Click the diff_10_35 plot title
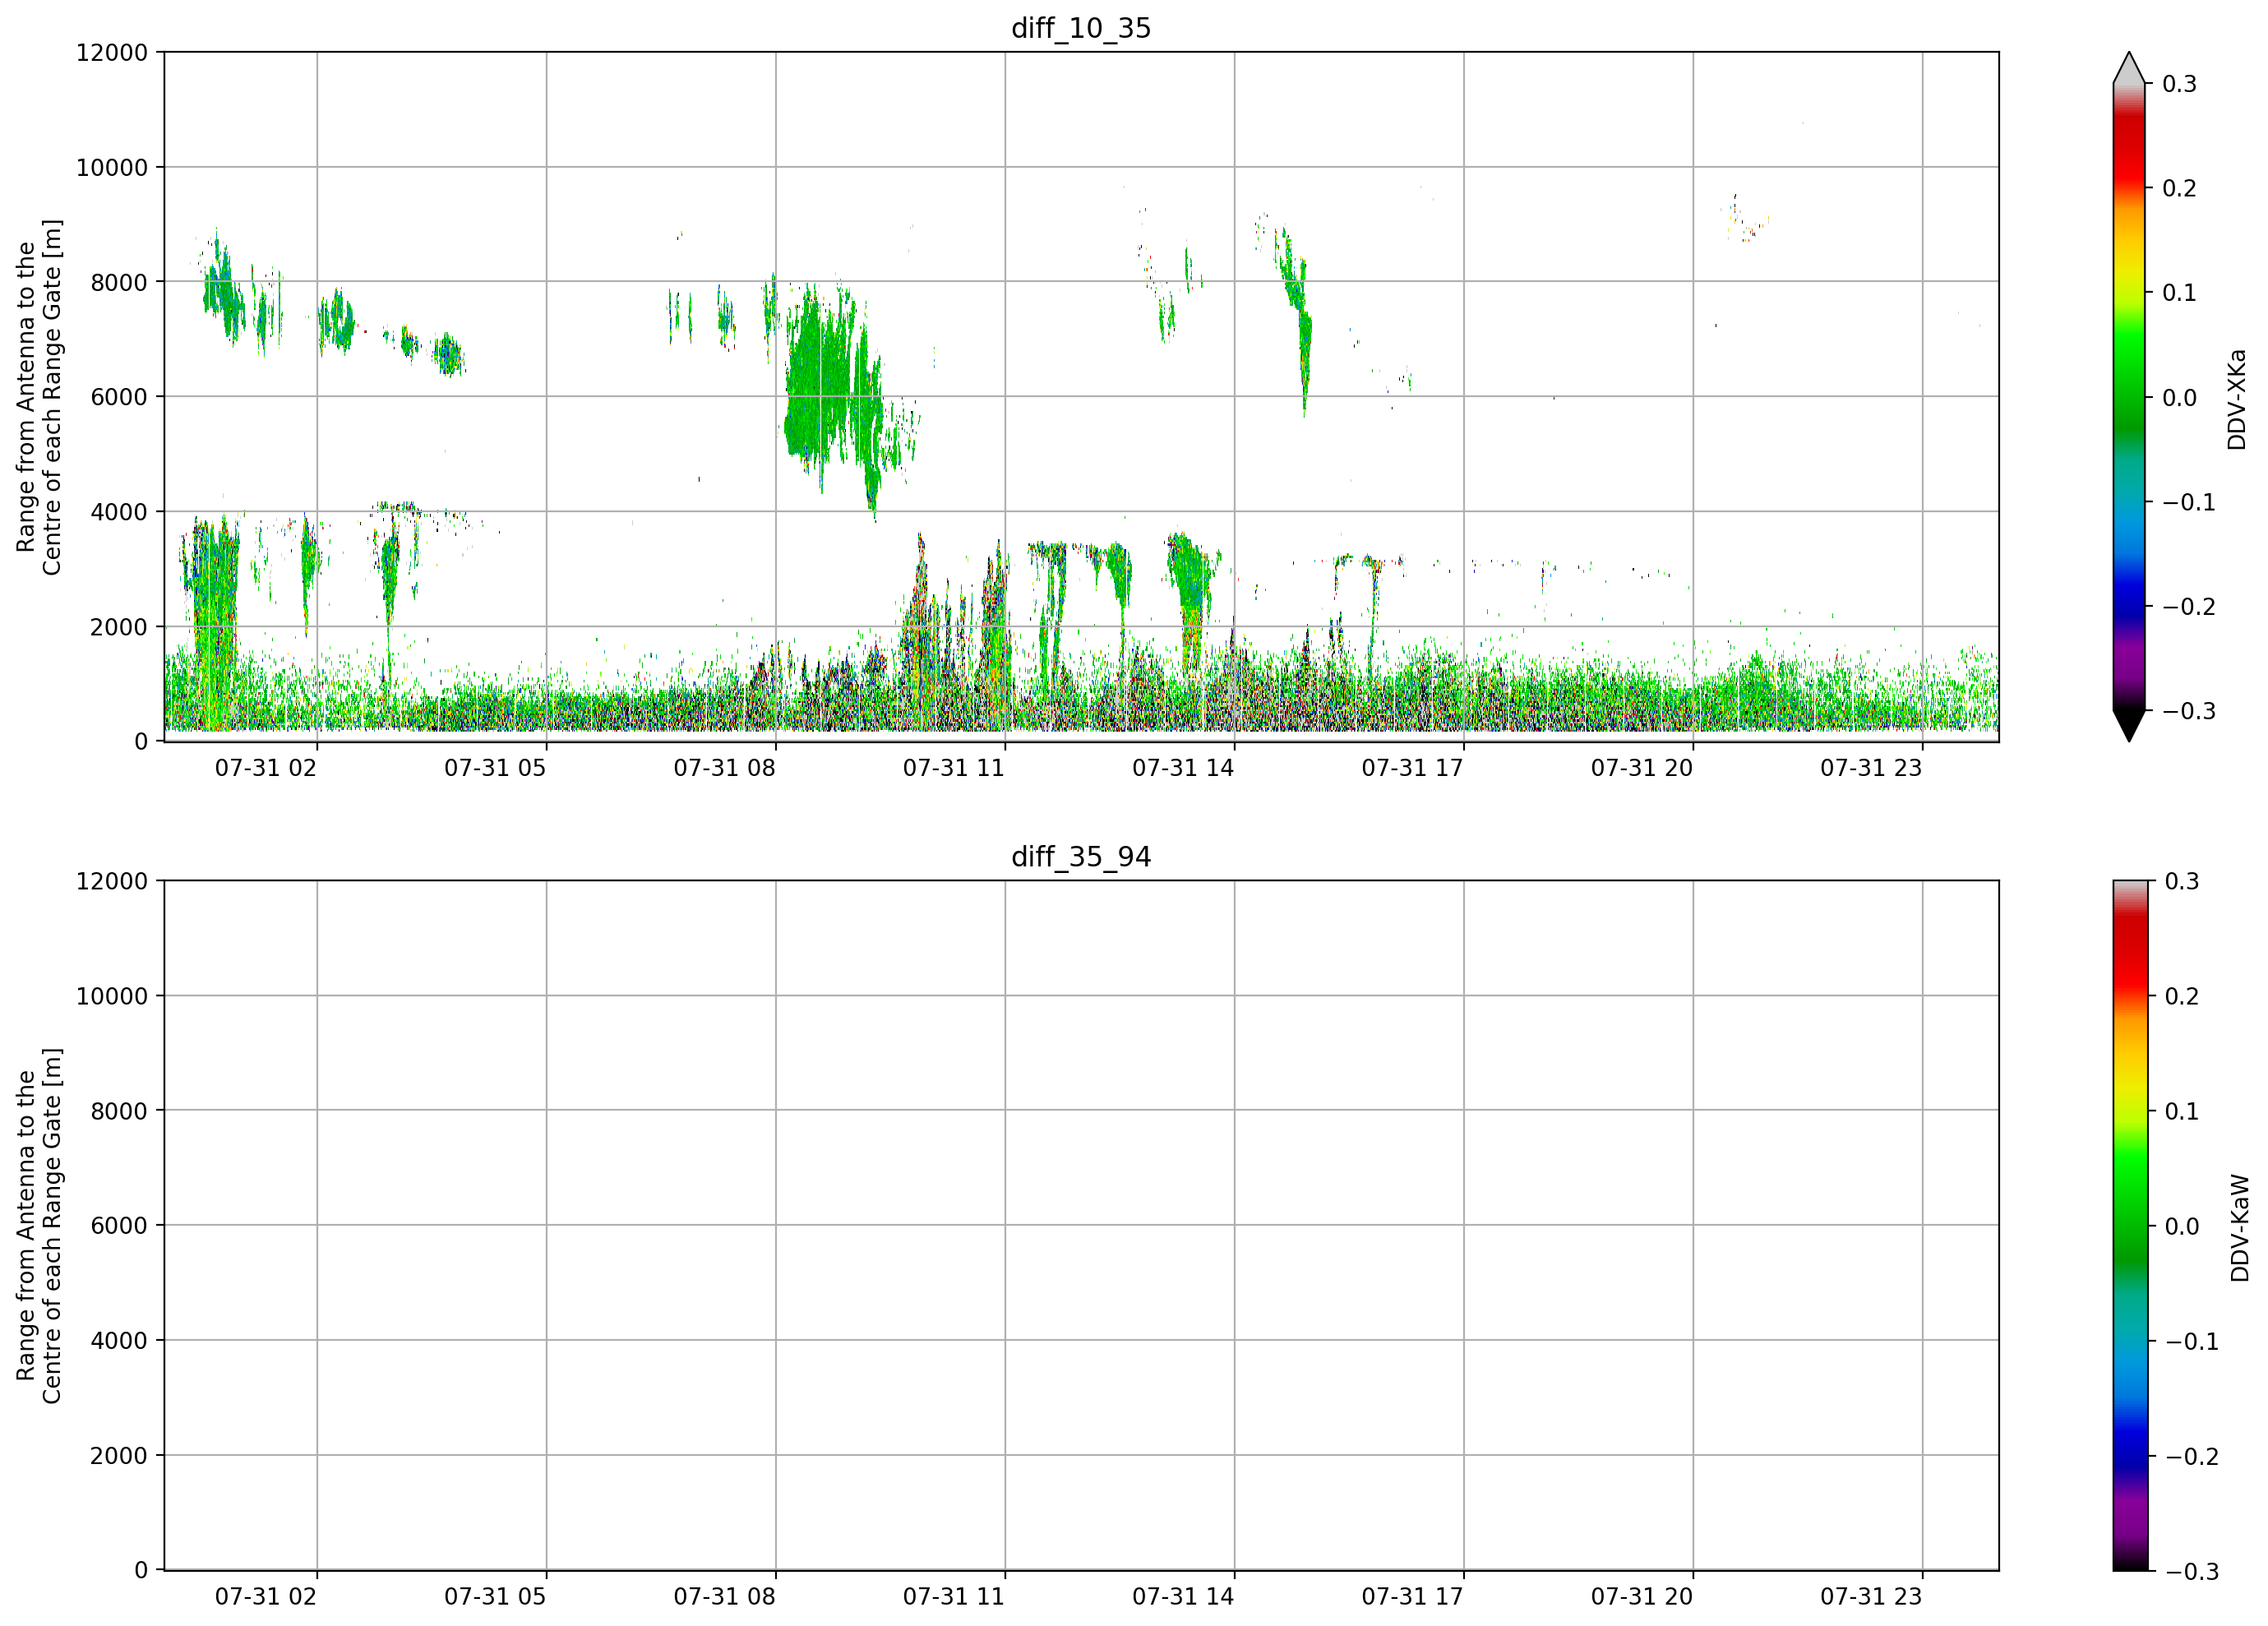The image size is (2268, 1626). click(x=1081, y=28)
